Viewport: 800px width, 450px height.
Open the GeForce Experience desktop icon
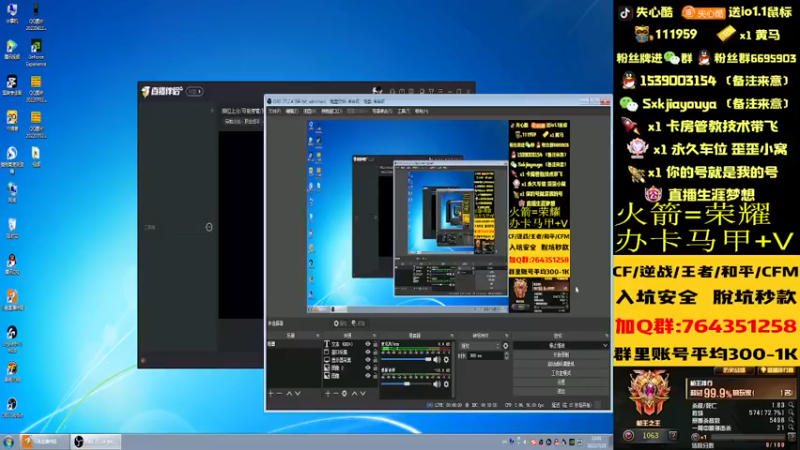(x=36, y=52)
